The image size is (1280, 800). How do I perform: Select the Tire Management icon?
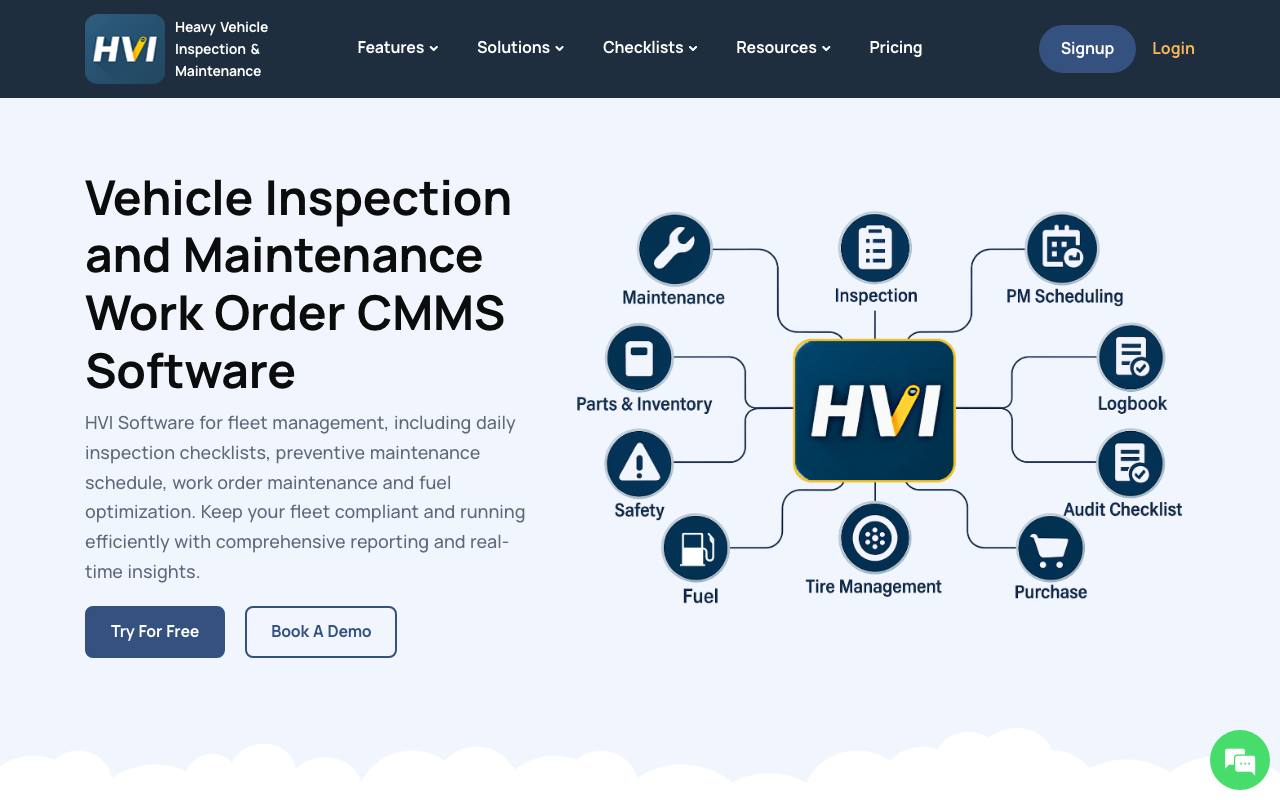[x=875, y=538]
